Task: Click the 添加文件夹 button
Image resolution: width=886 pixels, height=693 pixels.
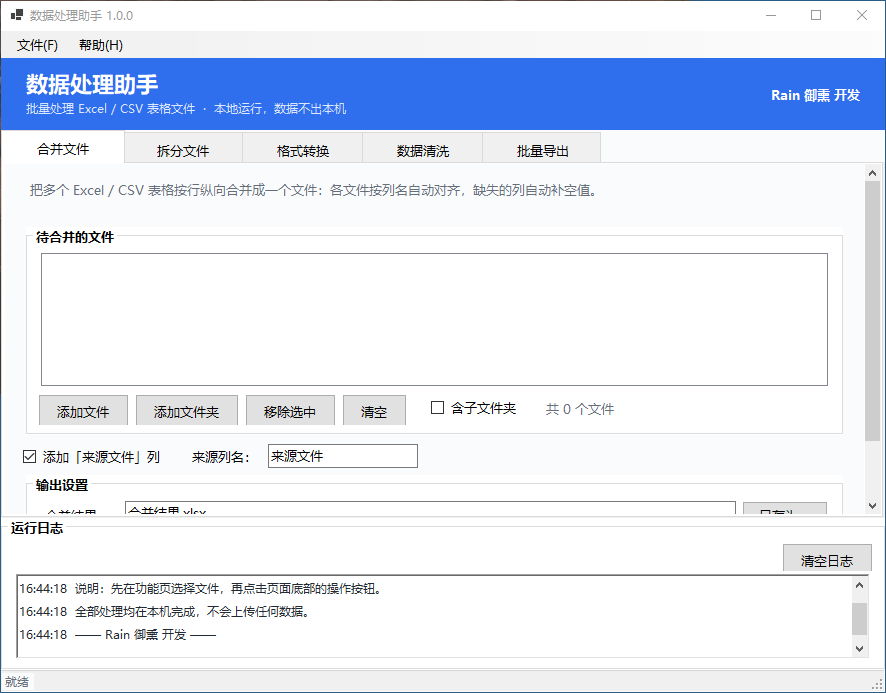Action: tap(186, 410)
